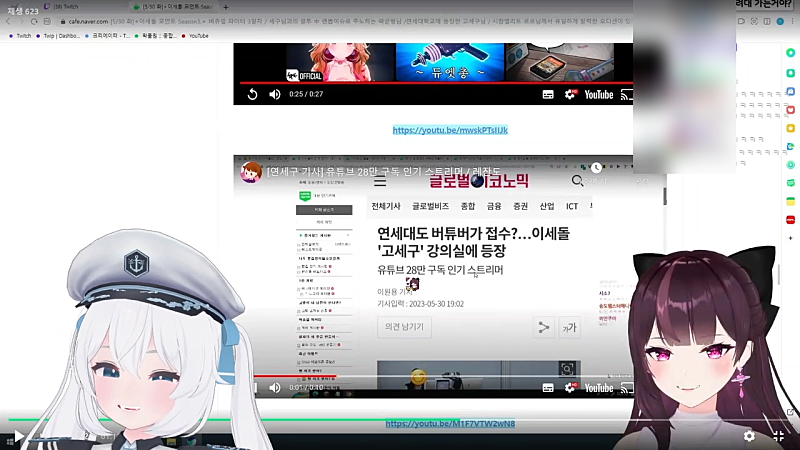The width and height of the screenshot is (800, 450).
Task: Go forward in the browser
Action: point(21,21)
